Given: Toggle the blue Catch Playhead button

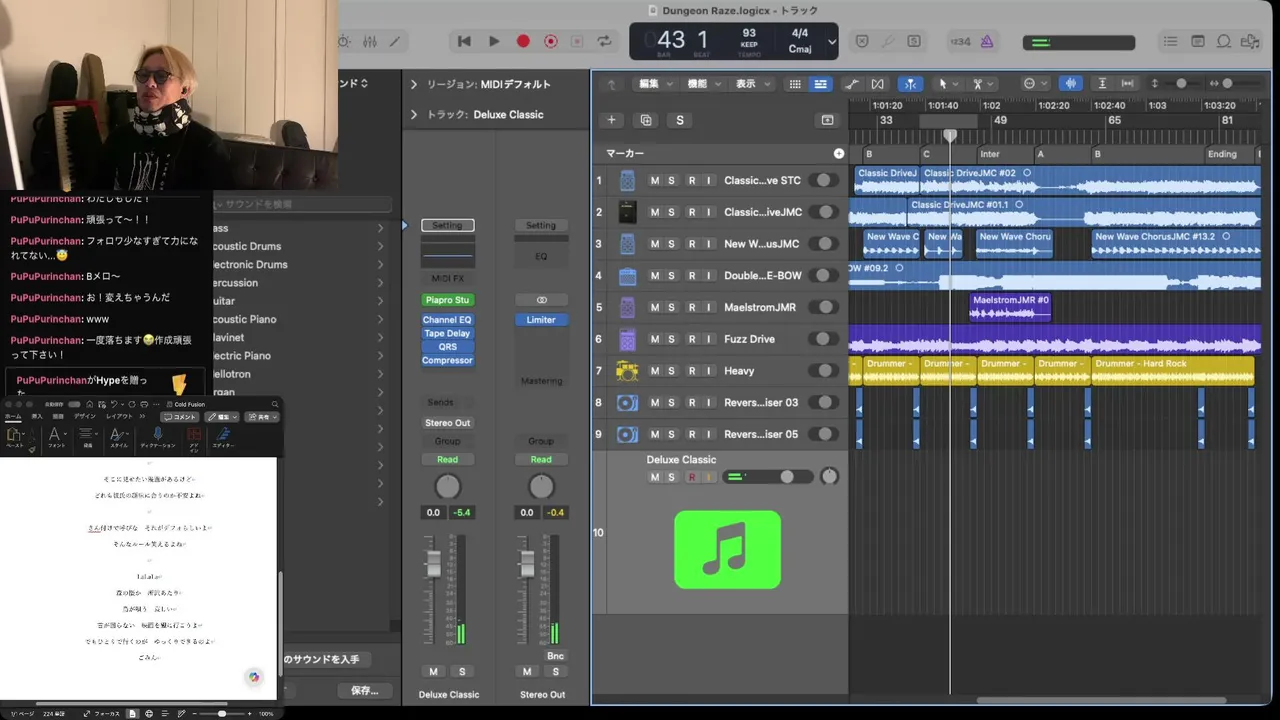Looking at the screenshot, I should pyautogui.click(x=910, y=84).
